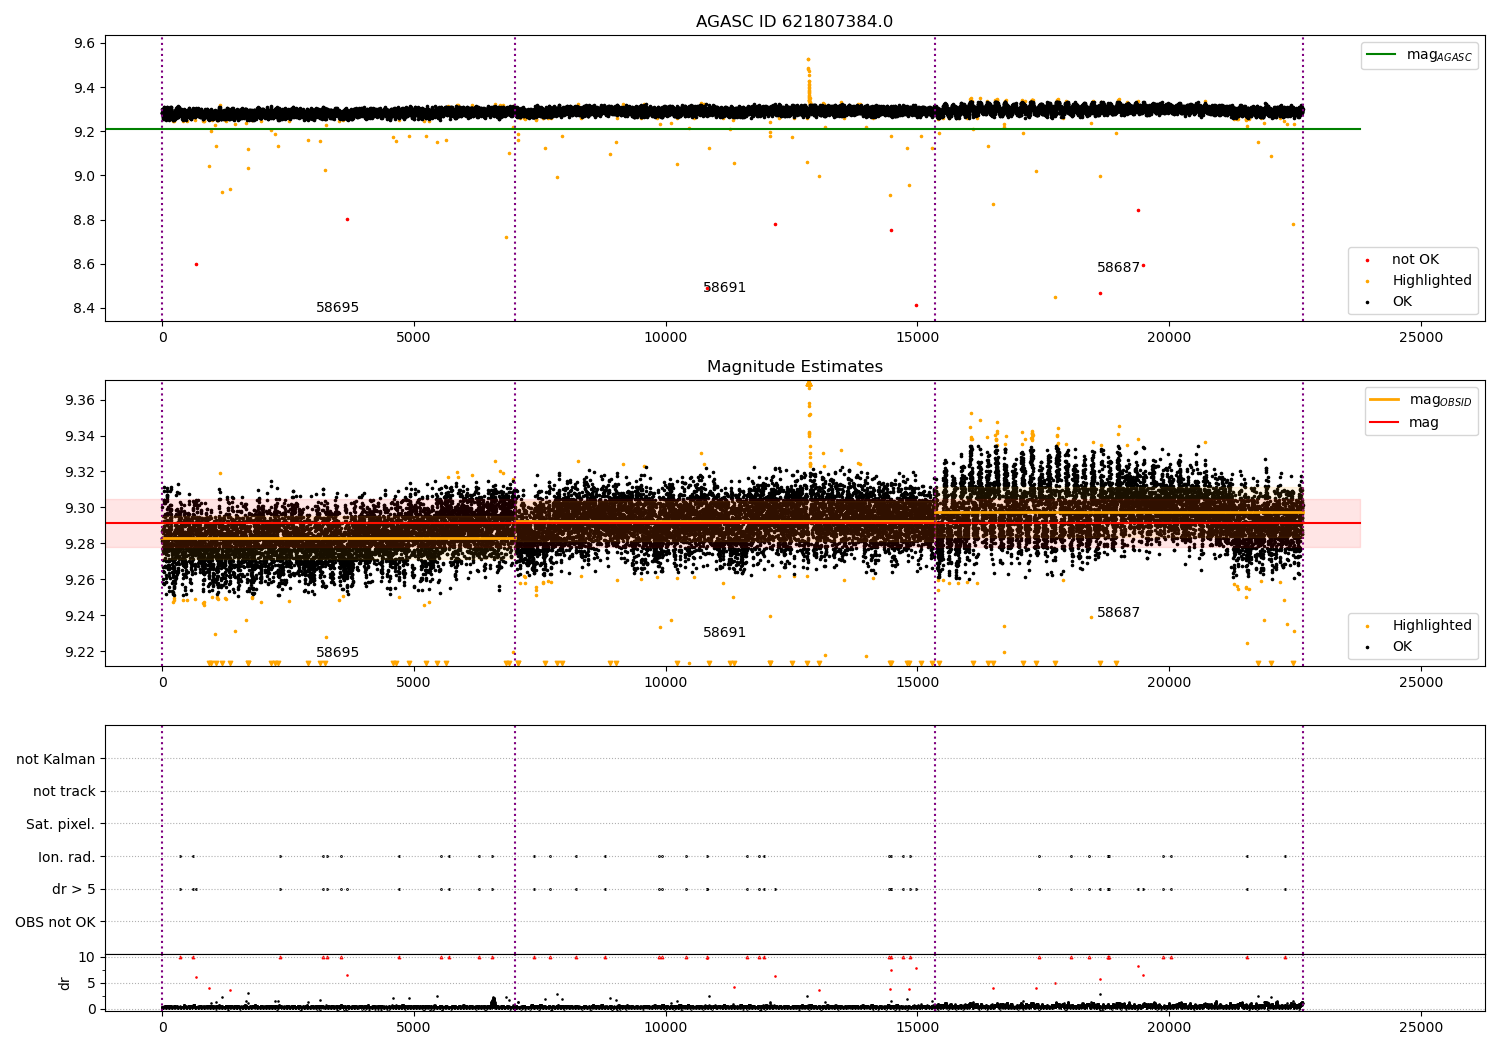Screen dimensions: 1500x1050
Task: Select the green mag AGASC legend line
Action: click(x=1383, y=55)
